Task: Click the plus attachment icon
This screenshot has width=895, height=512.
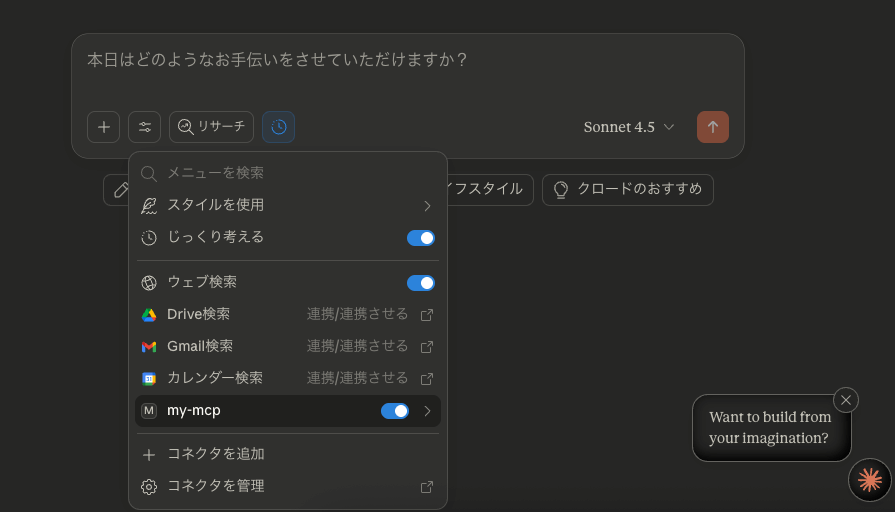Action: pos(103,127)
